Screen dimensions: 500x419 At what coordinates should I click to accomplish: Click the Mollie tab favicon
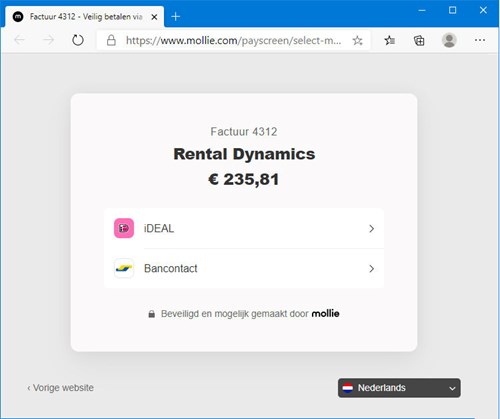pyautogui.click(x=18, y=17)
